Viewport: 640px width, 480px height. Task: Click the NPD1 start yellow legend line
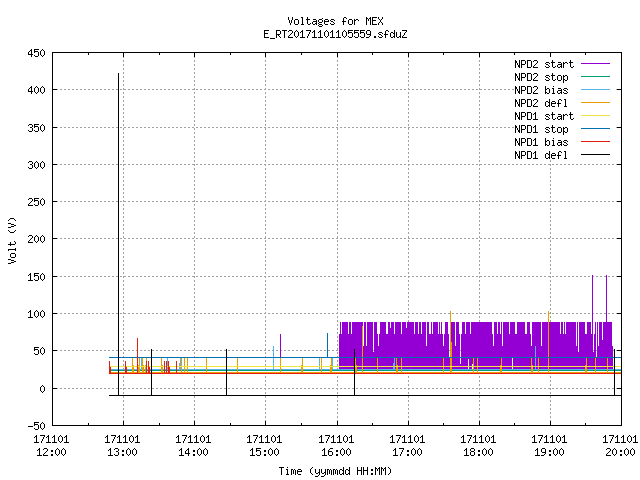(595, 116)
